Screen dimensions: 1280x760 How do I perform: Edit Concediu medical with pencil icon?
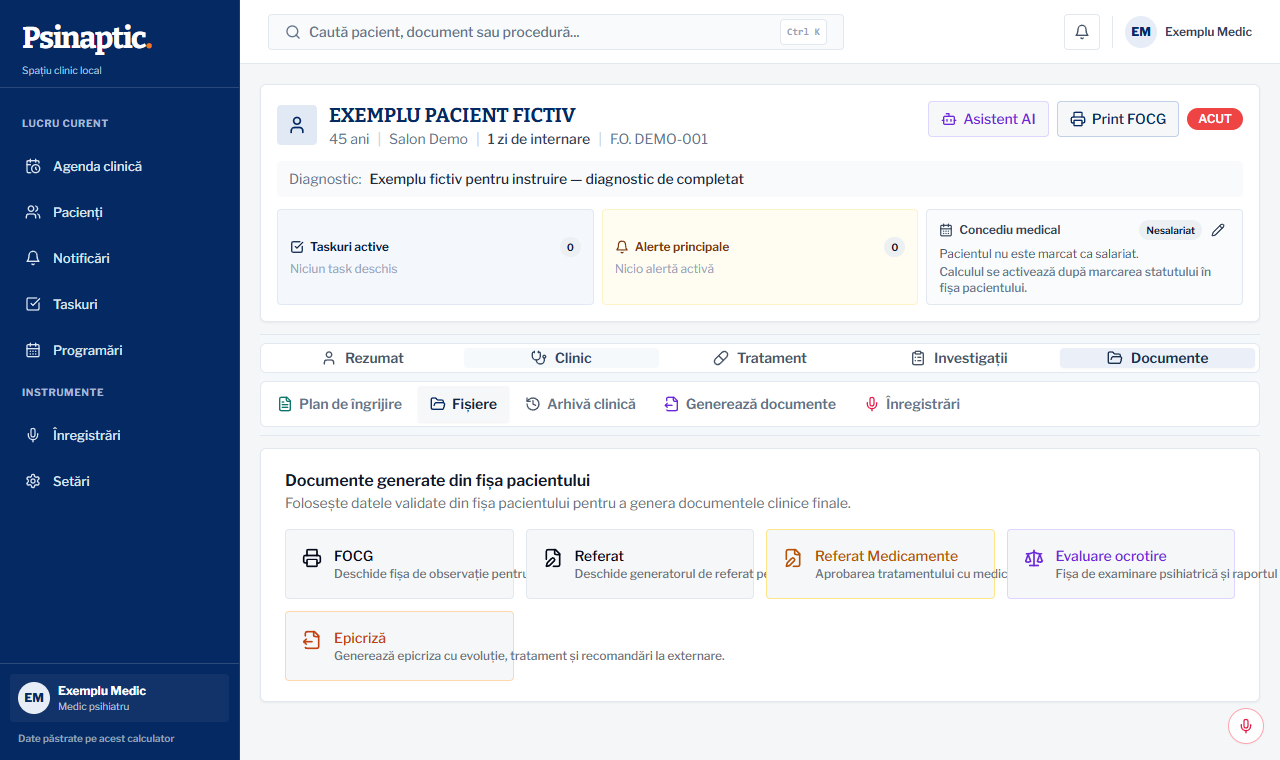click(1218, 230)
